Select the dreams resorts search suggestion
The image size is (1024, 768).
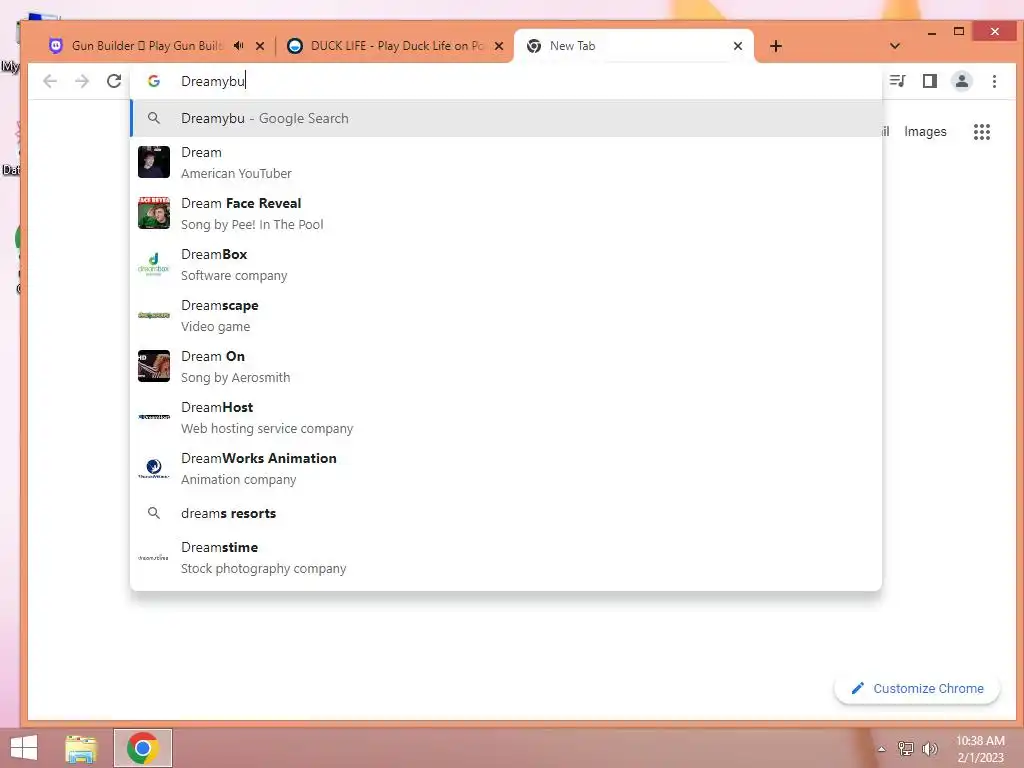click(506, 513)
